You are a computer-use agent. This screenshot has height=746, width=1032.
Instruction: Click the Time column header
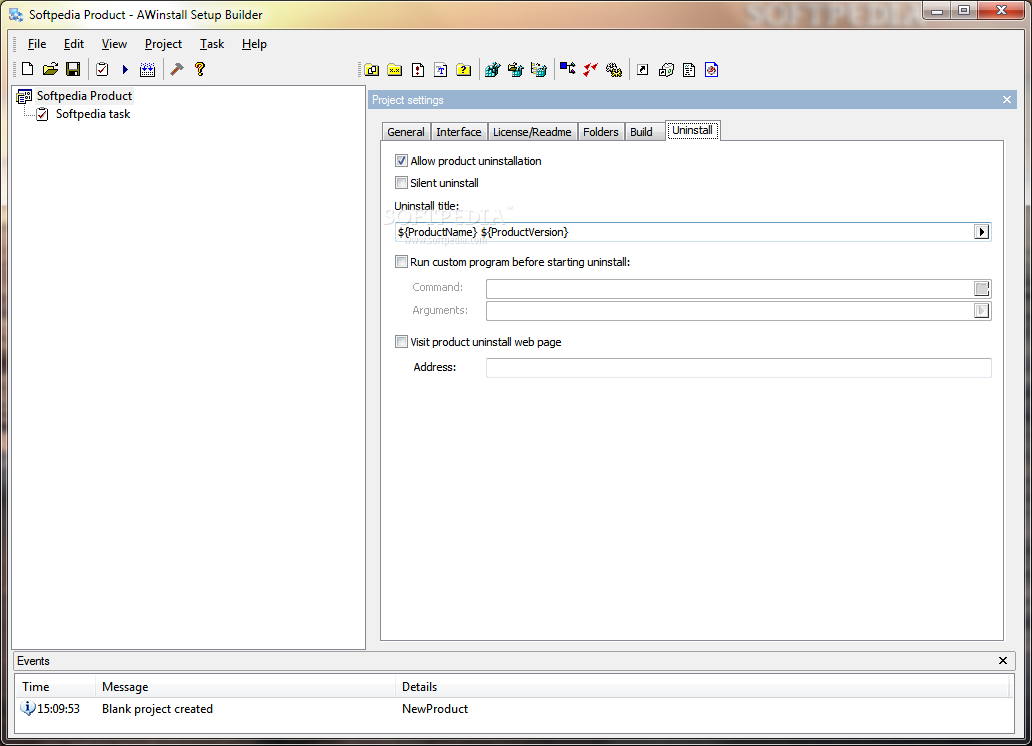click(x=56, y=687)
